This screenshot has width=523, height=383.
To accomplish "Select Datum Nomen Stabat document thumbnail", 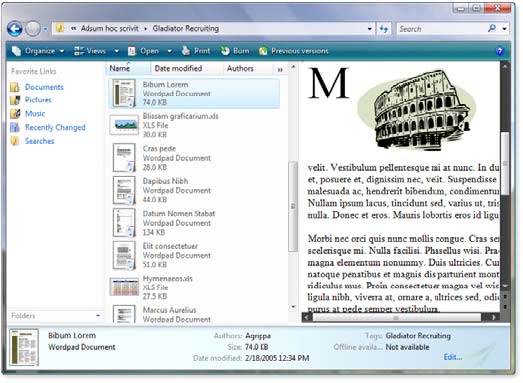I will (x=124, y=223).
